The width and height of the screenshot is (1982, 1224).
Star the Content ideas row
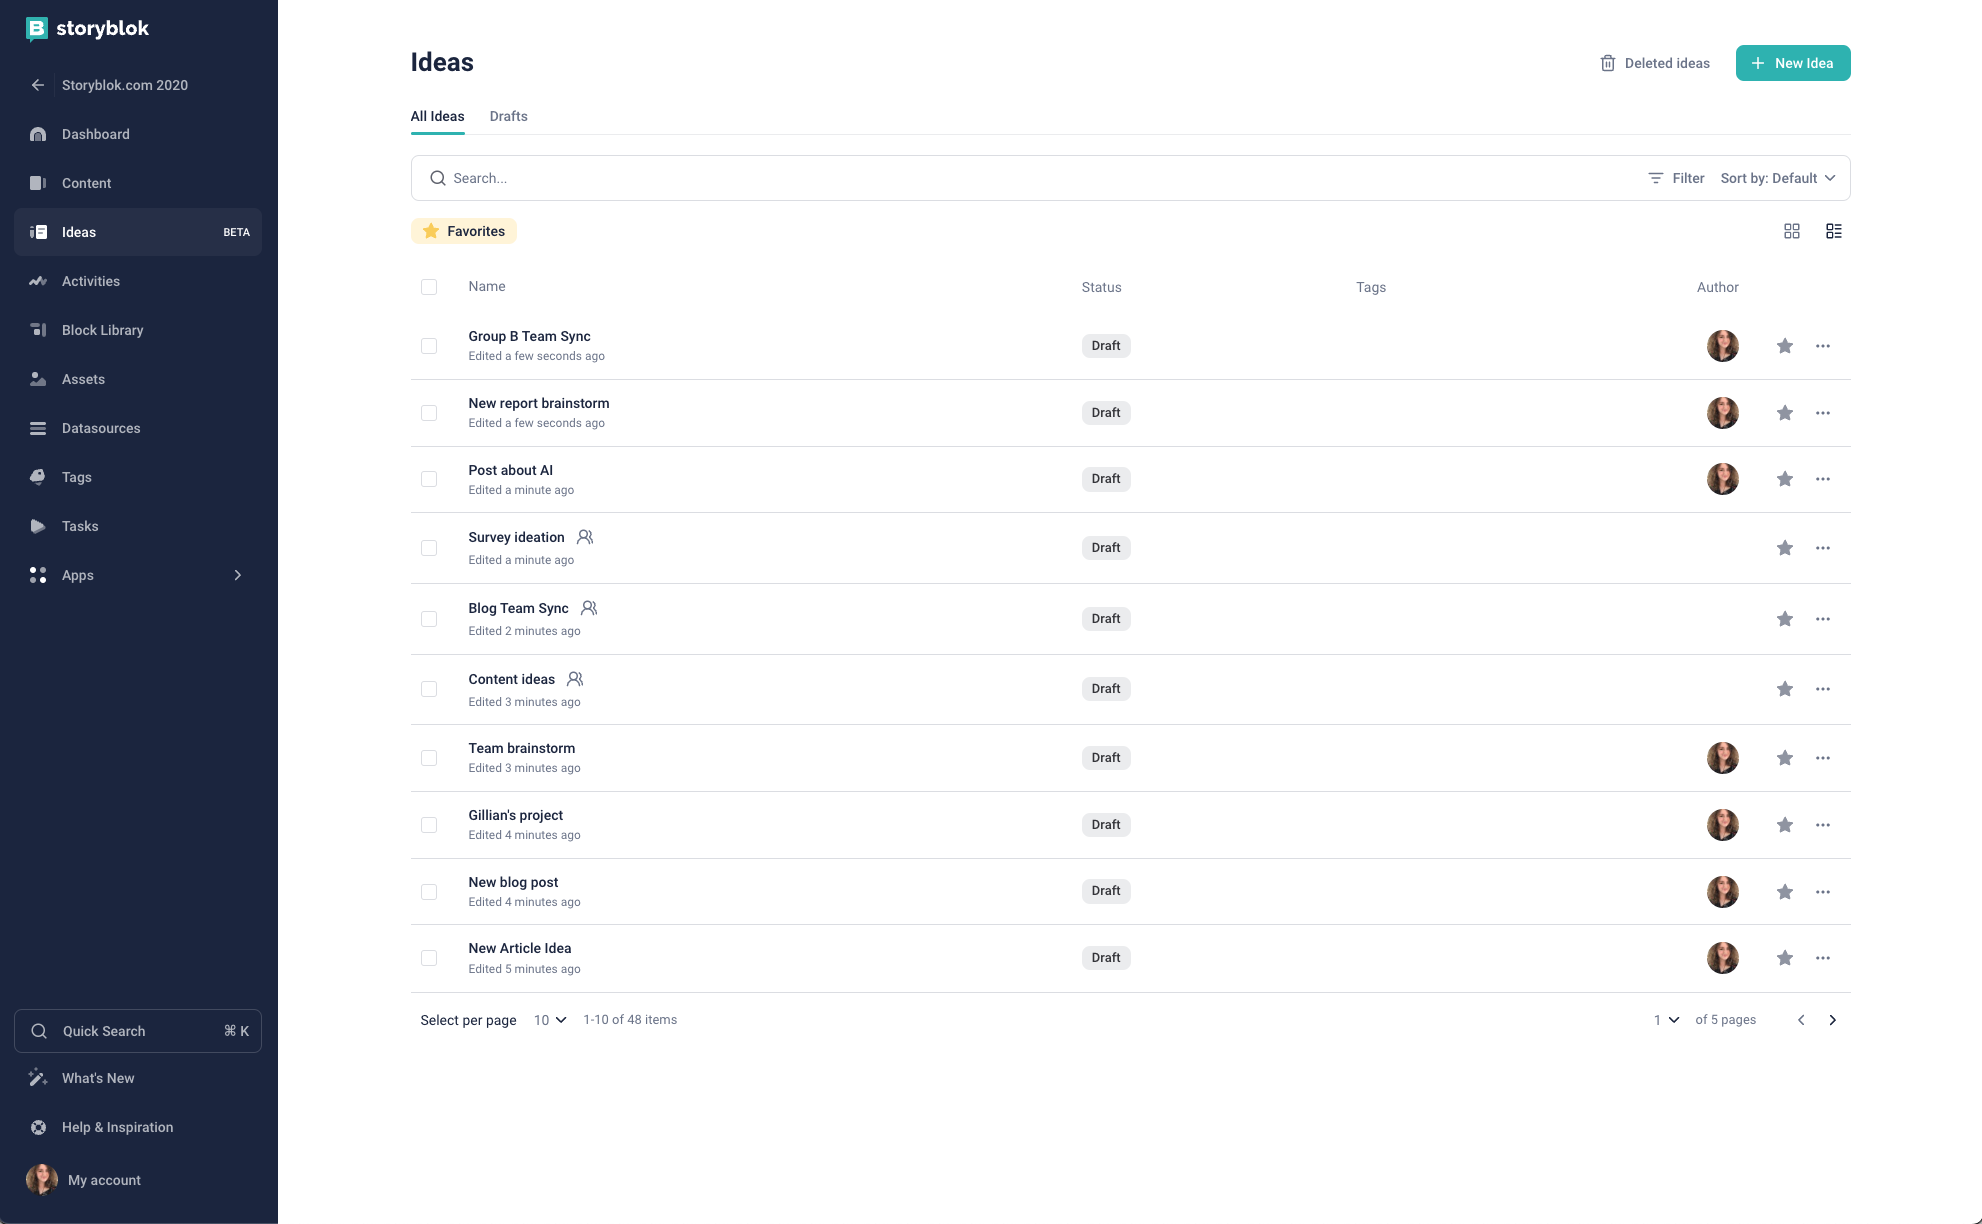tap(1785, 689)
